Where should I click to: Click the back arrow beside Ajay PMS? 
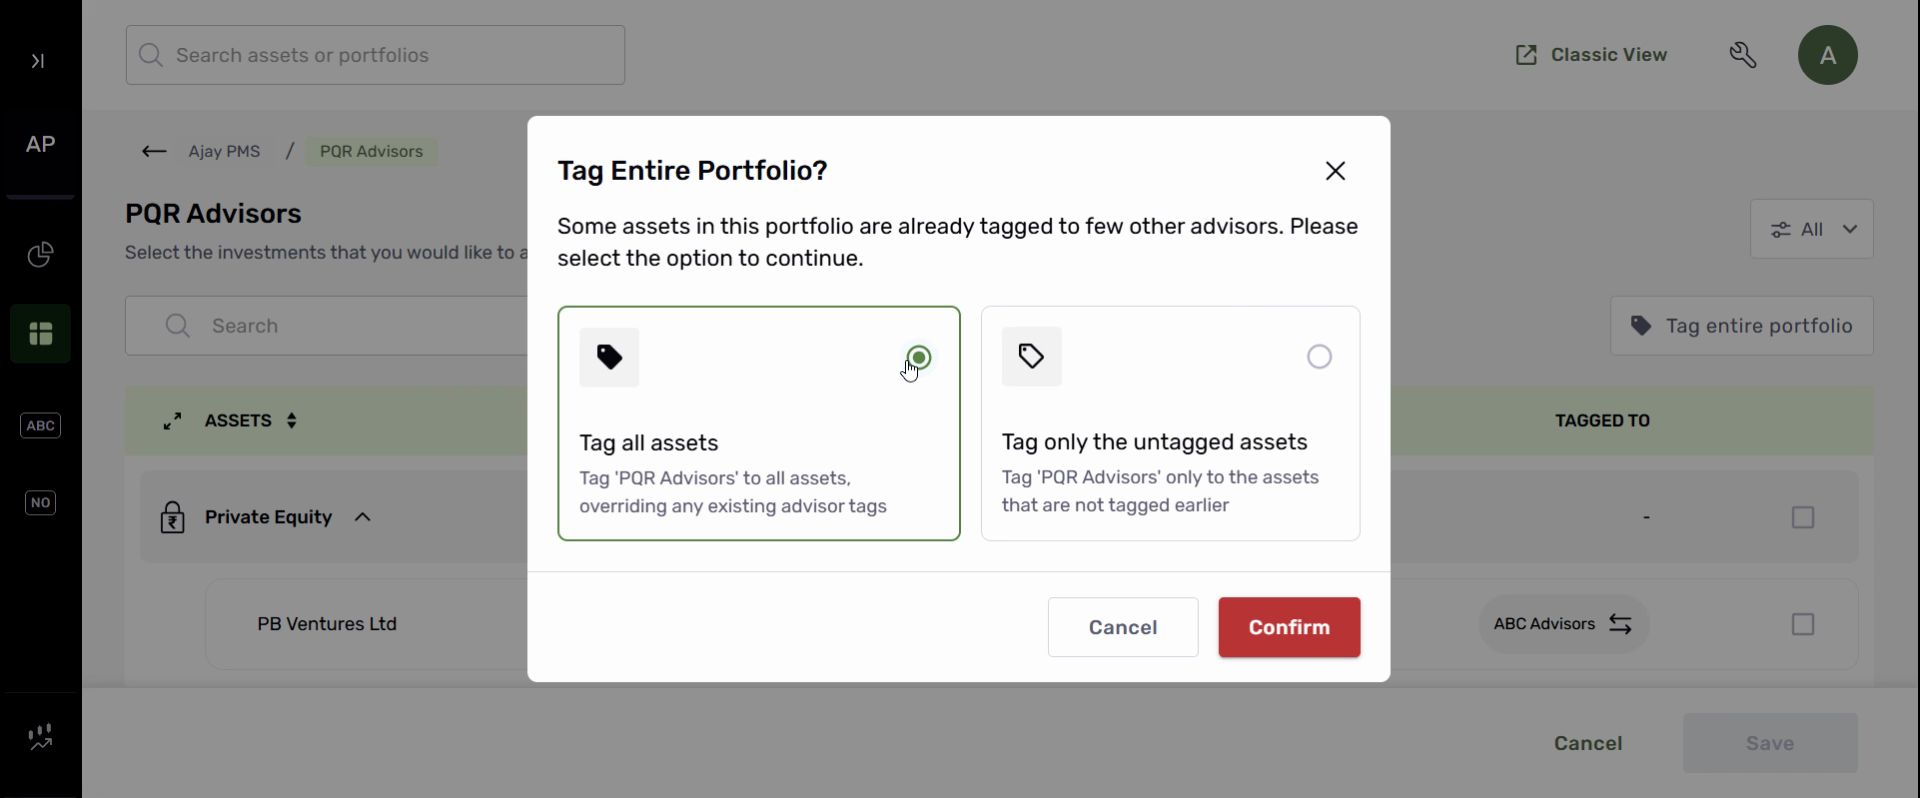tap(154, 152)
